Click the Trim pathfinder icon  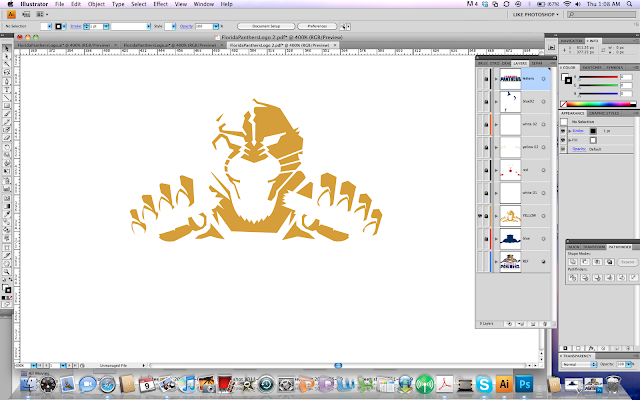pos(585,278)
